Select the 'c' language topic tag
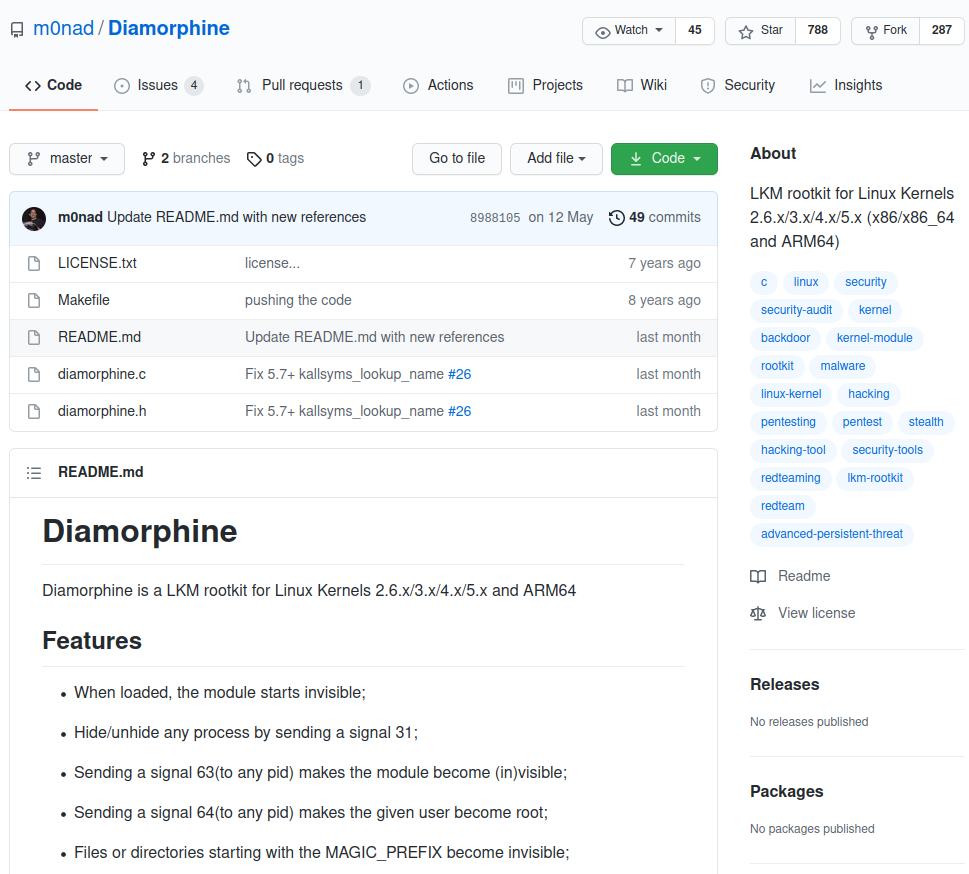 [x=764, y=282]
